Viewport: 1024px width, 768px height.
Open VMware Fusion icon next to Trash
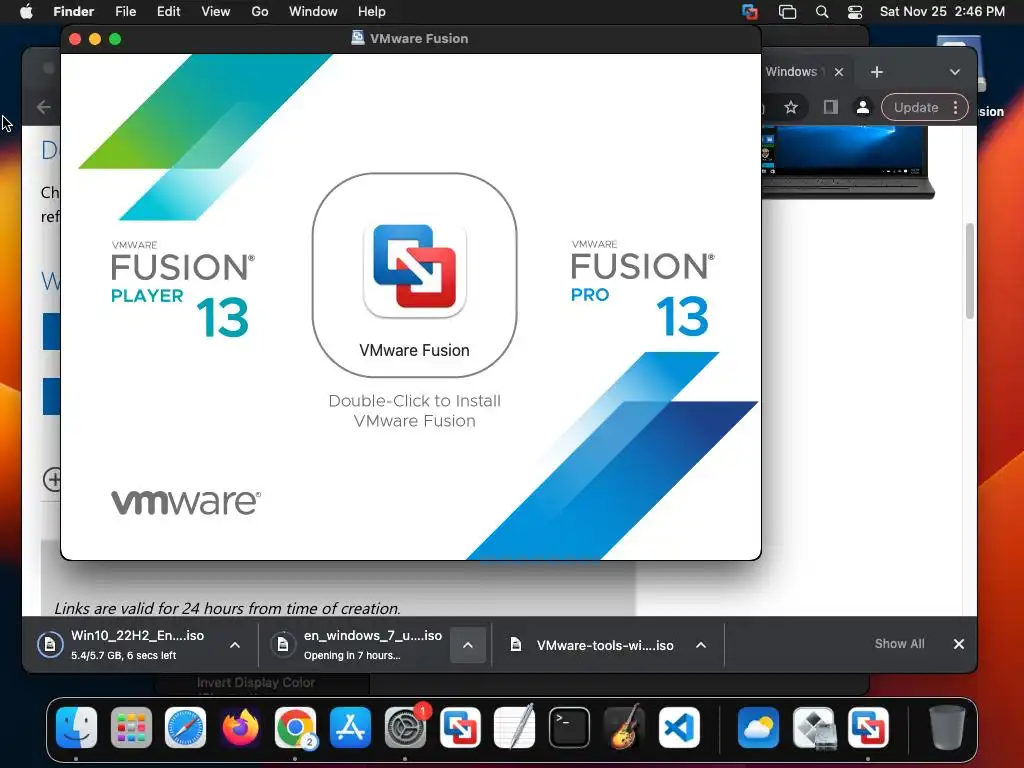869,727
